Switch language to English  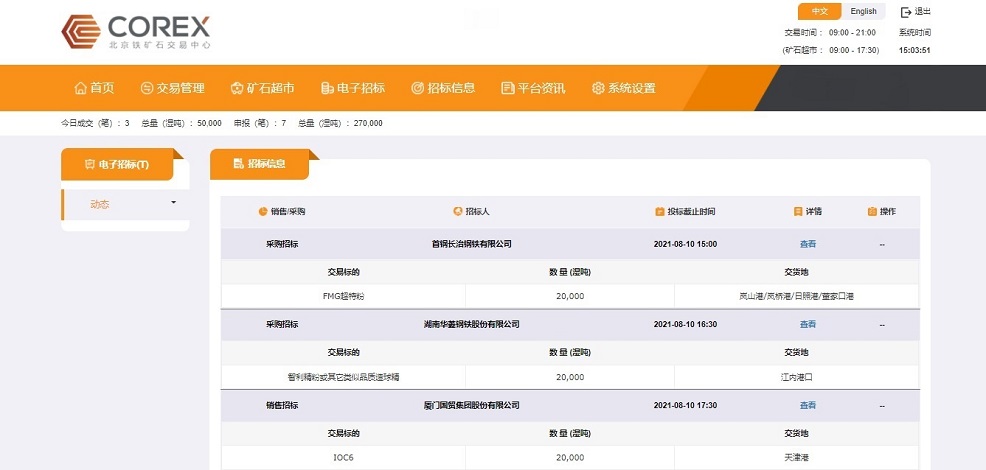pos(863,12)
